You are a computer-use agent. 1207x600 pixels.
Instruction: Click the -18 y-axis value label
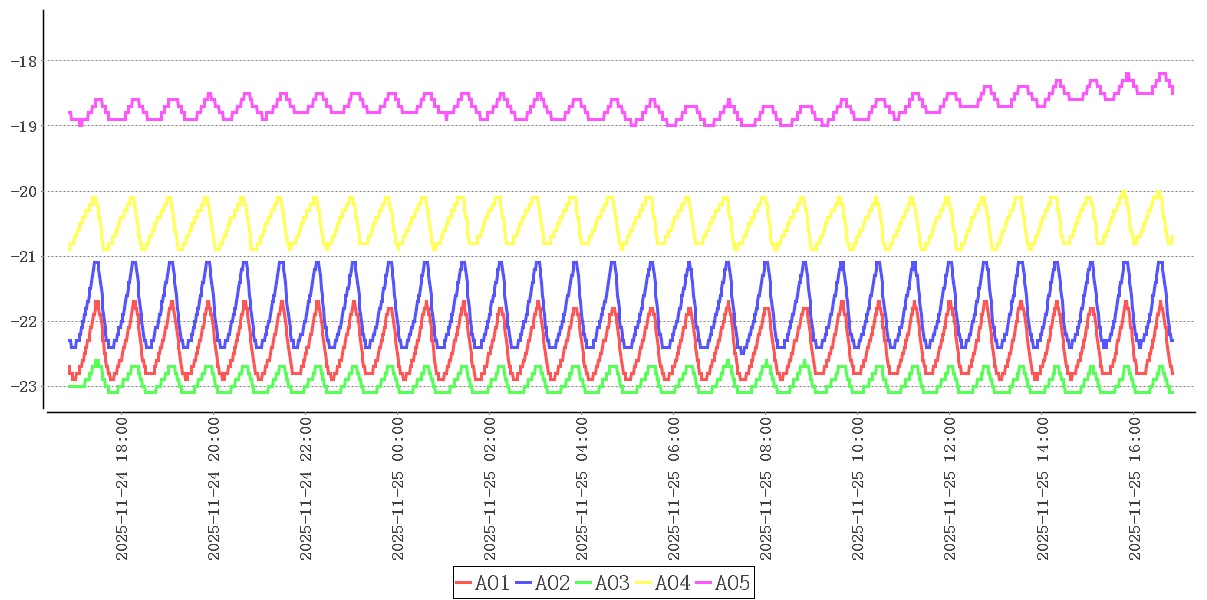coord(23,61)
